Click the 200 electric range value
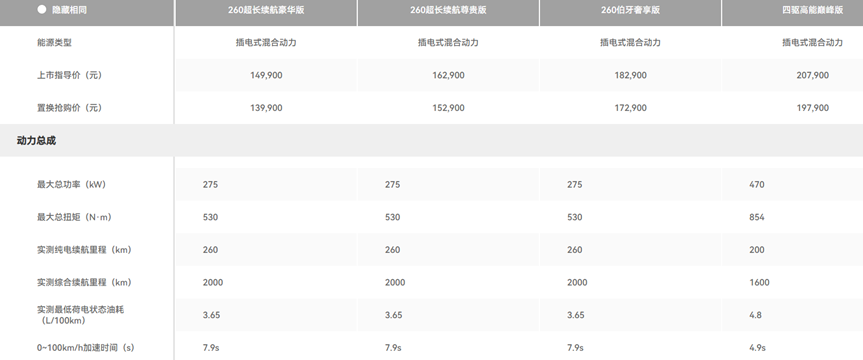 [x=757, y=249]
